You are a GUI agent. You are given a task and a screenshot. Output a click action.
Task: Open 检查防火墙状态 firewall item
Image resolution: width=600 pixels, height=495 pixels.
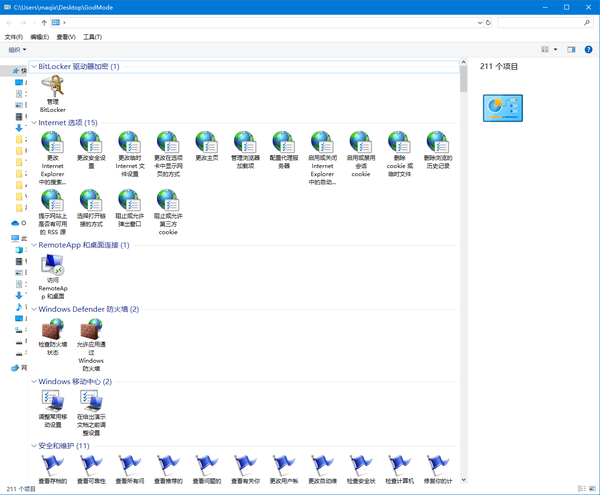[53, 337]
